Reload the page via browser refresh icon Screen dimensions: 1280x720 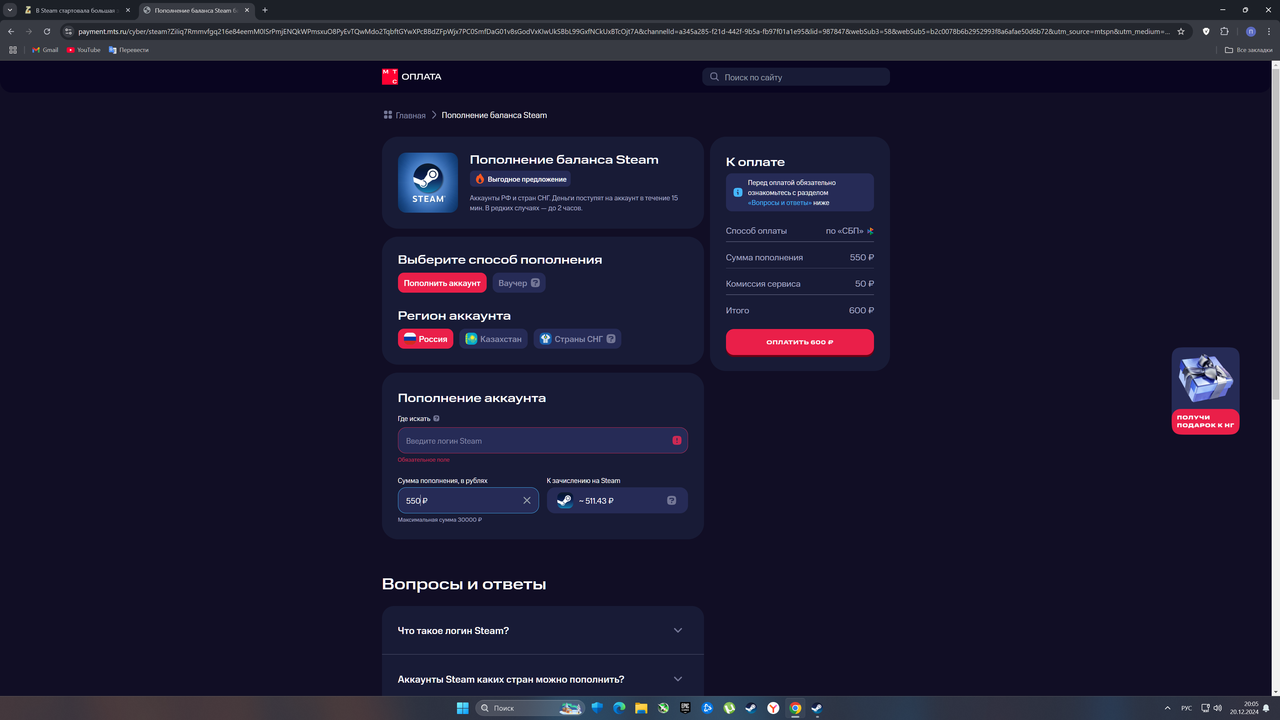click(47, 31)
